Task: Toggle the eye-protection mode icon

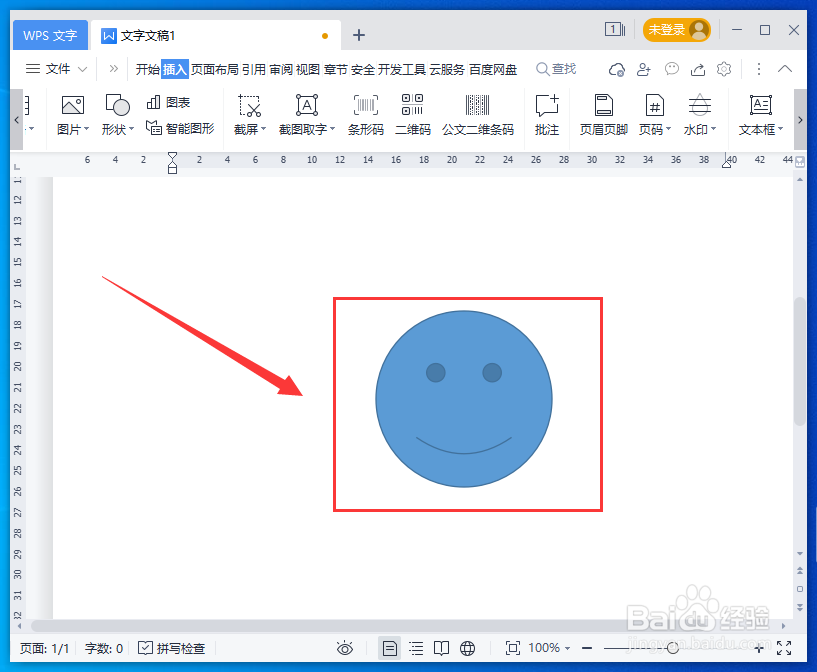Action: (x=345, y=648)
